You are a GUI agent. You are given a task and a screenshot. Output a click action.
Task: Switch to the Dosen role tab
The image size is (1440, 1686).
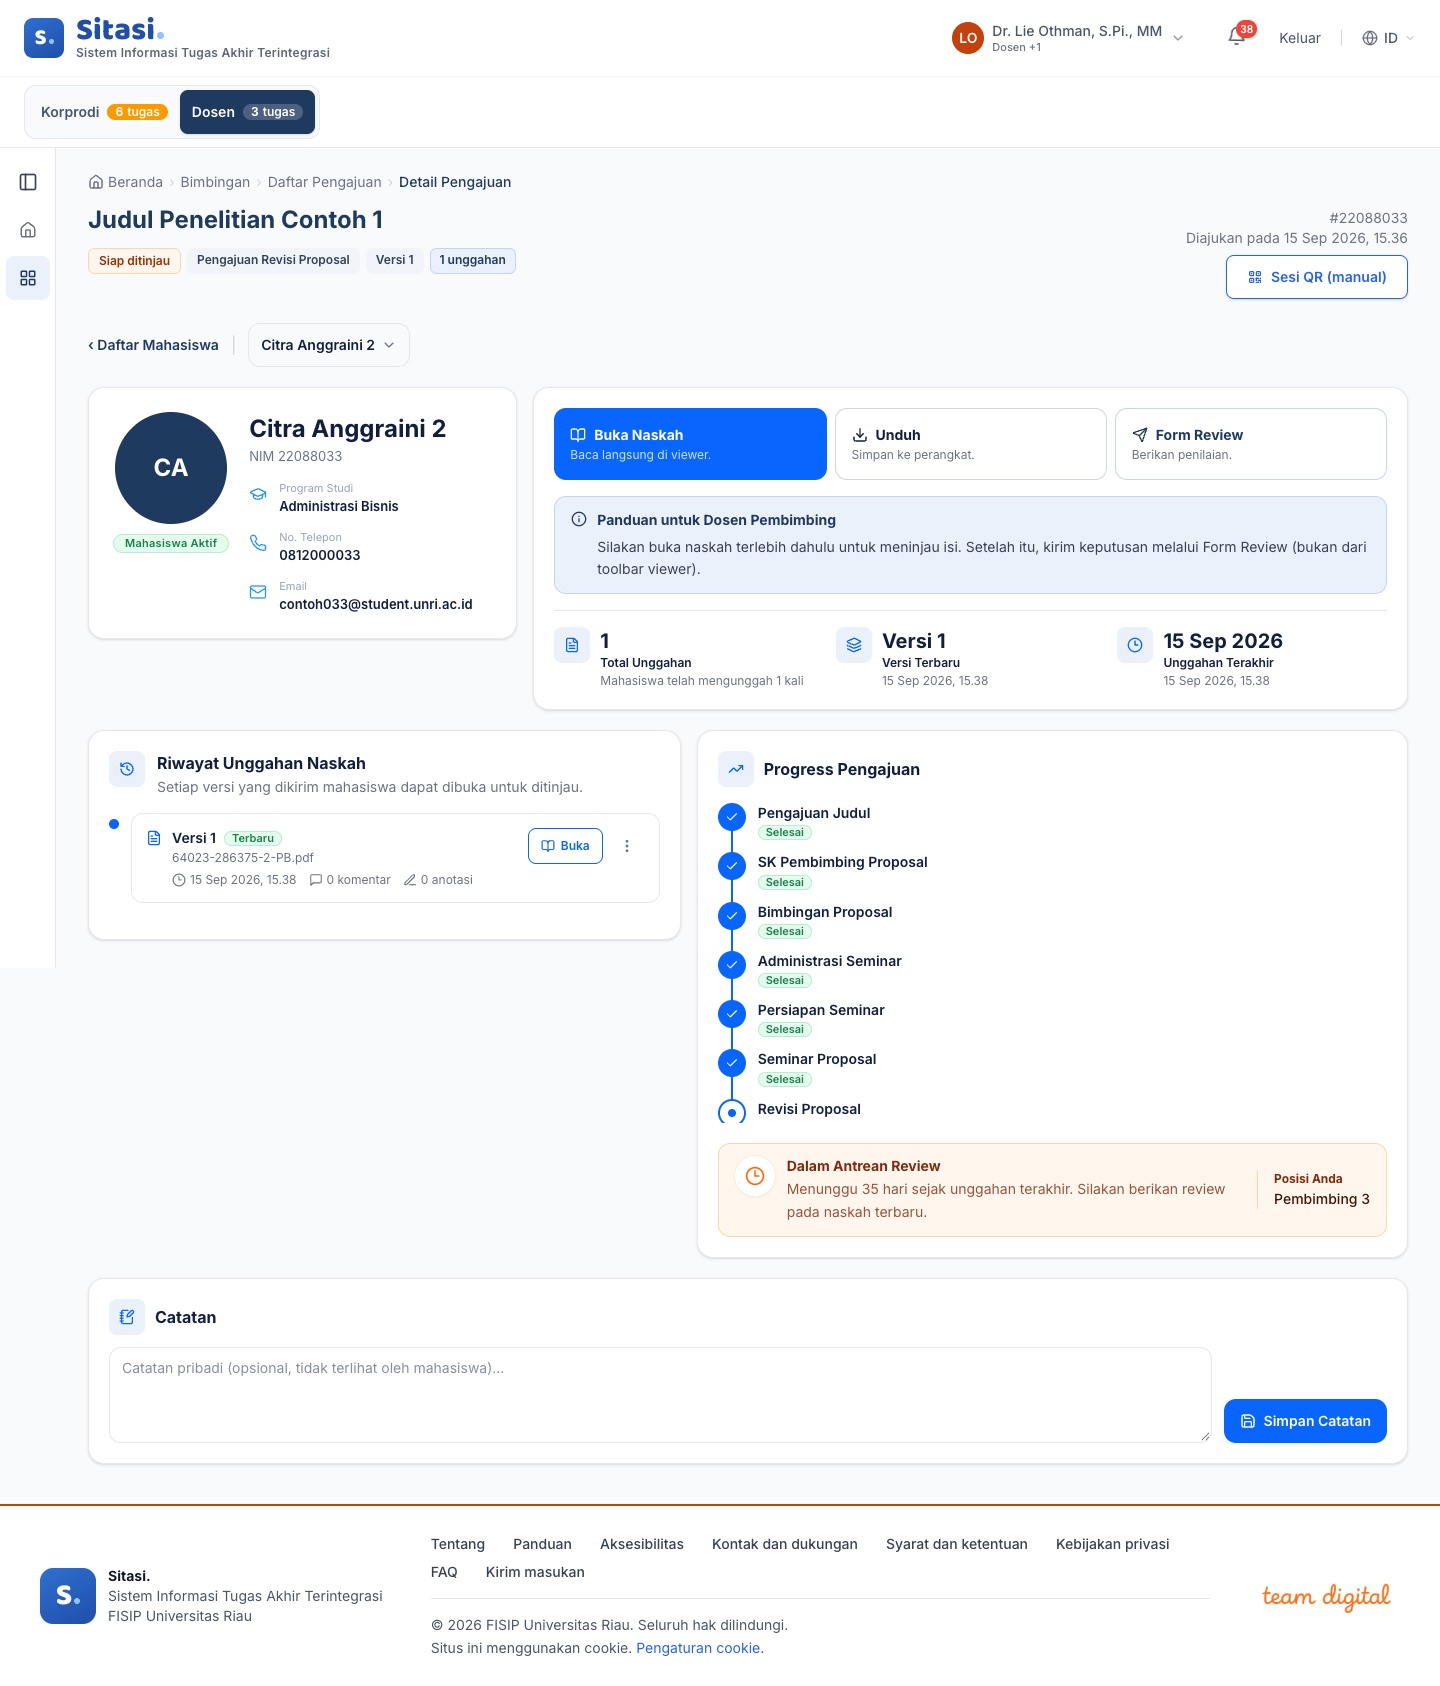click(x=247, y=112)
